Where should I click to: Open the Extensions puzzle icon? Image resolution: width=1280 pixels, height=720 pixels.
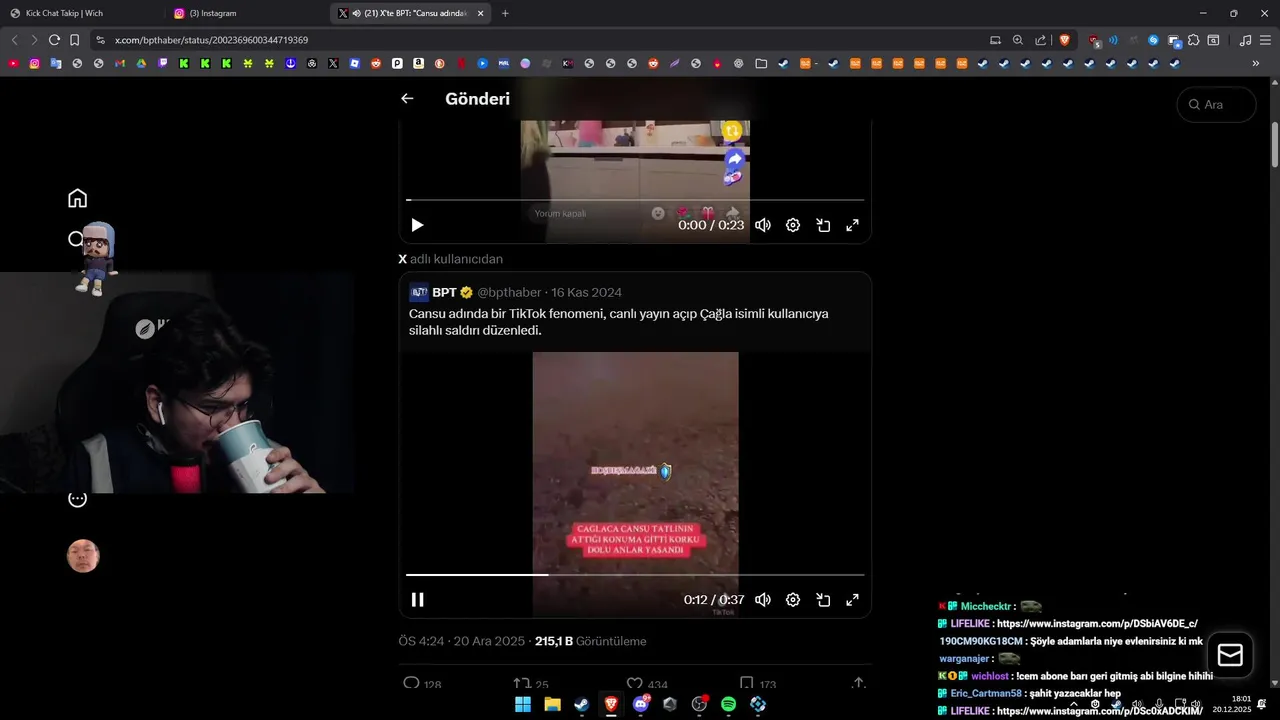[1193, 40]
